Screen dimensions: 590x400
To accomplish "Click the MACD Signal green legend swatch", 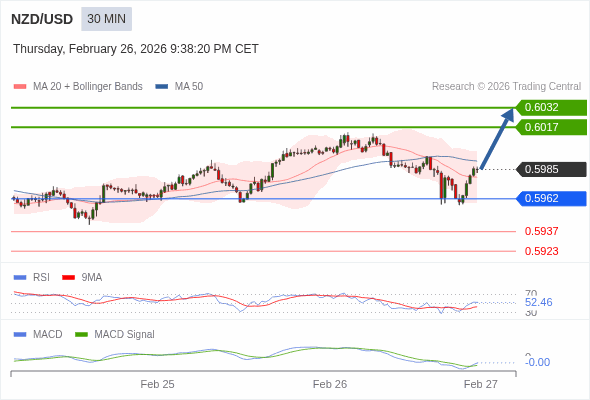I will pos(81,335).
